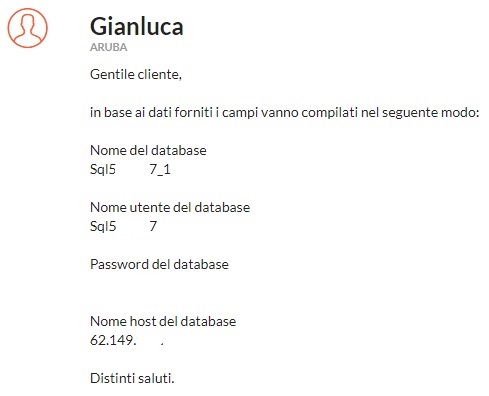Click the '62.149.' host IP value

point(113,340)
